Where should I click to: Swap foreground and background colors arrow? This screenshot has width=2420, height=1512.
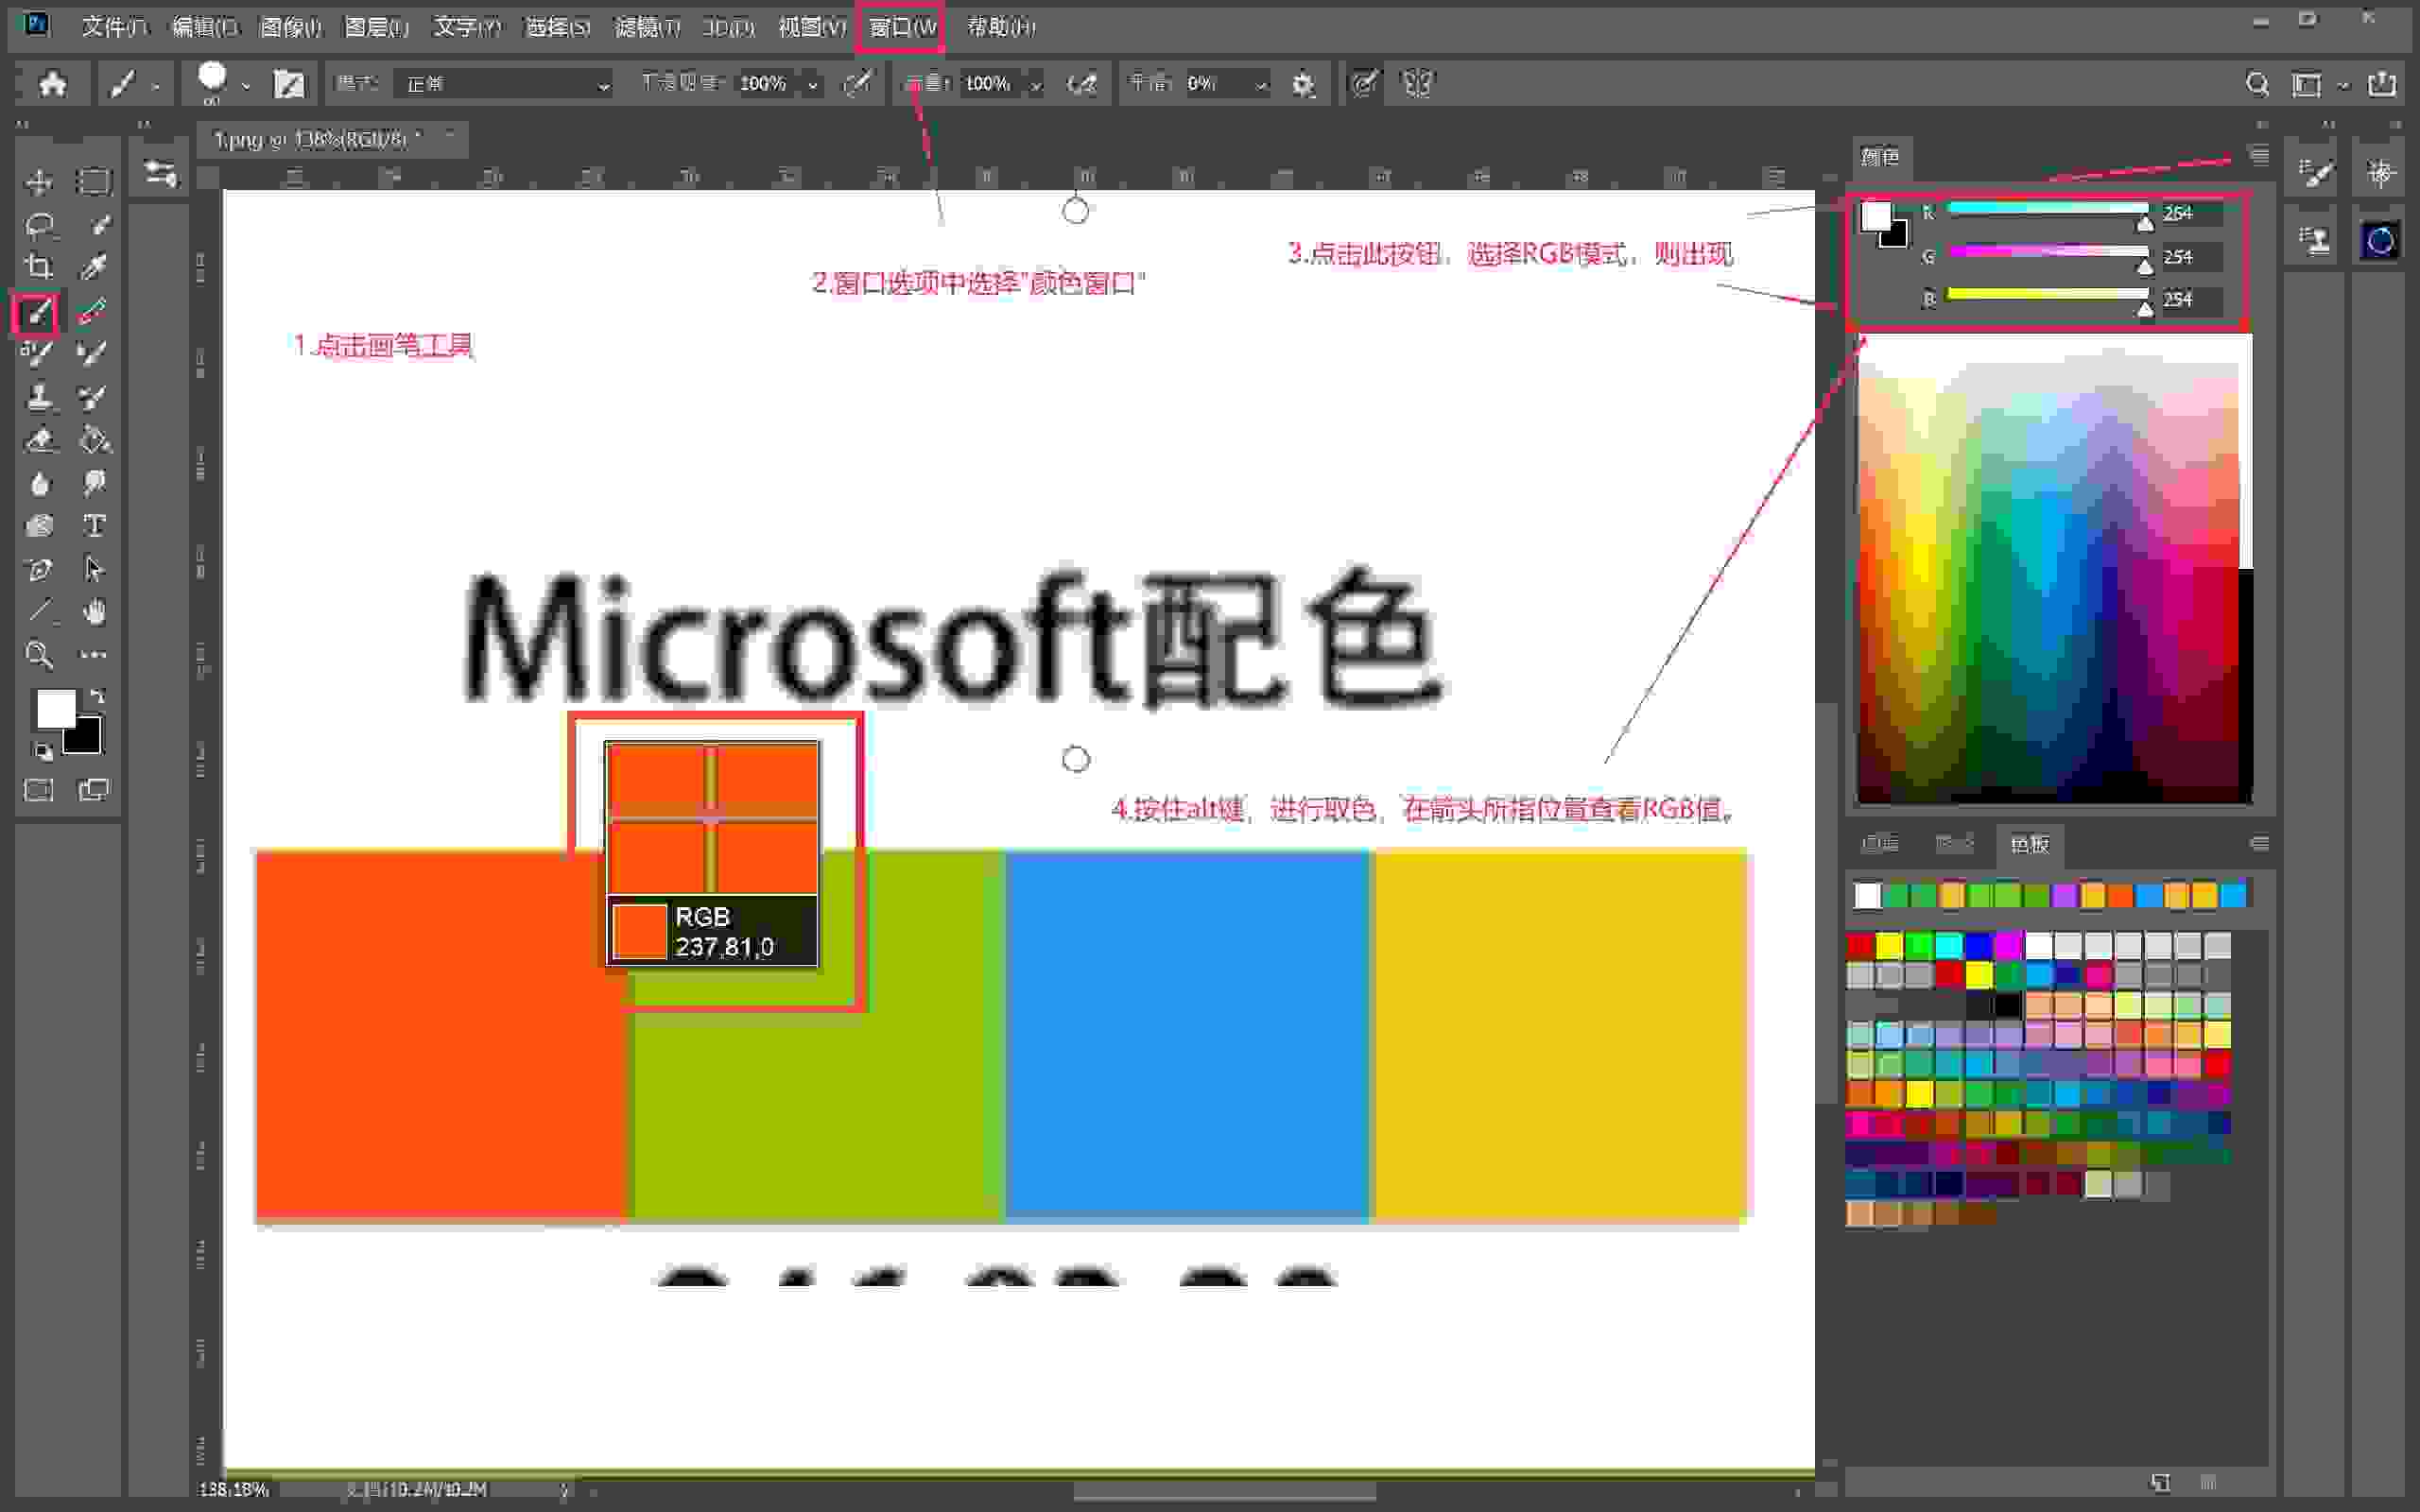tap(97, 696)
